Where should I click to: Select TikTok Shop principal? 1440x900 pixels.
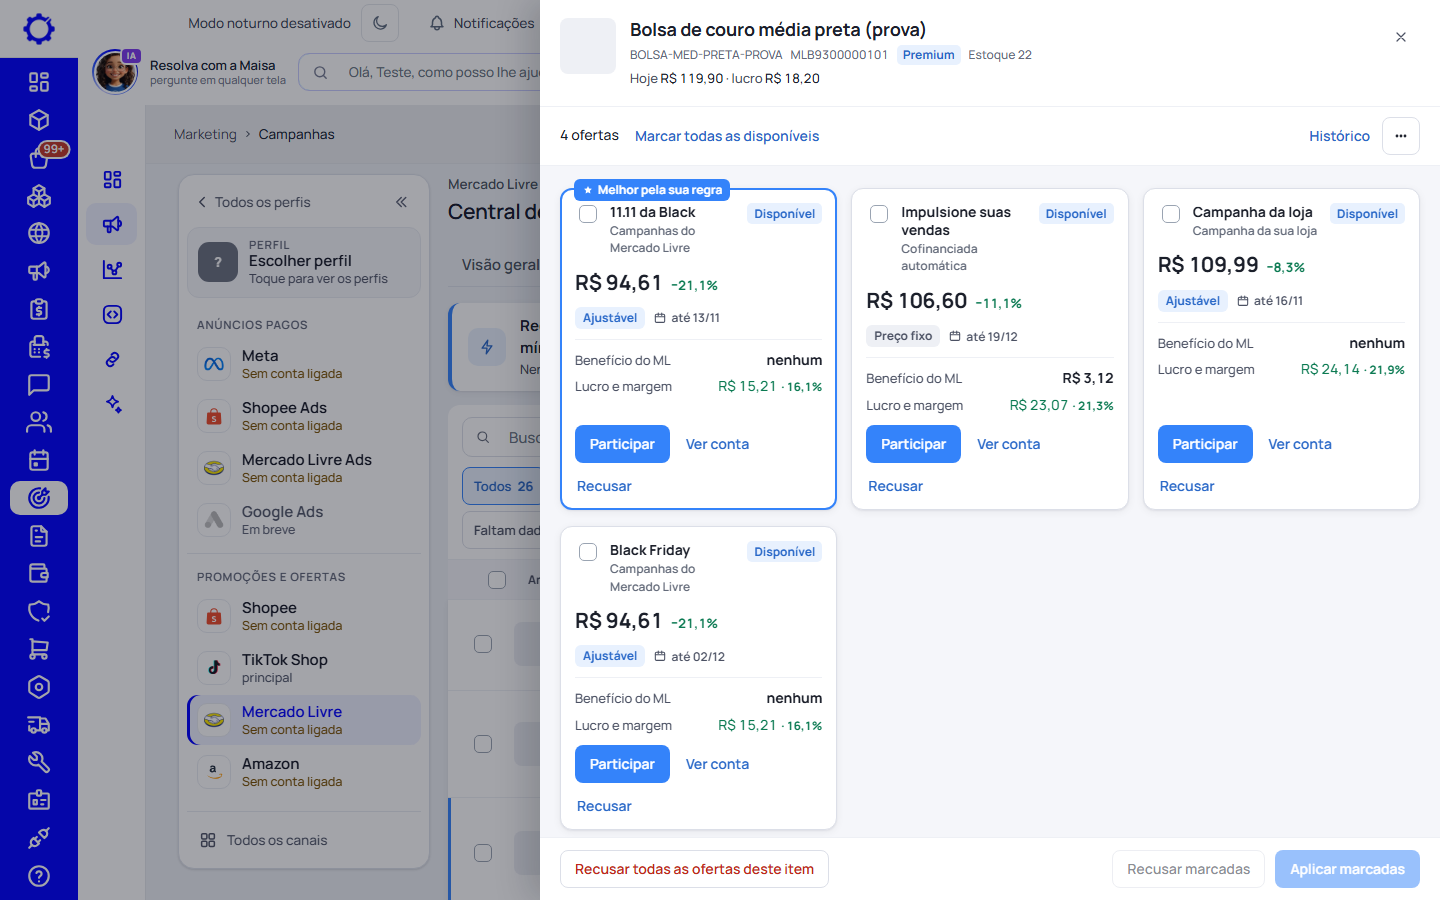304,668
